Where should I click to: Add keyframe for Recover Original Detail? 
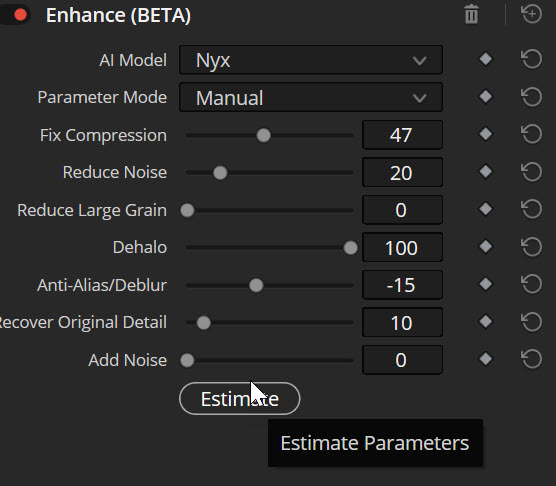tap(485, 322)
